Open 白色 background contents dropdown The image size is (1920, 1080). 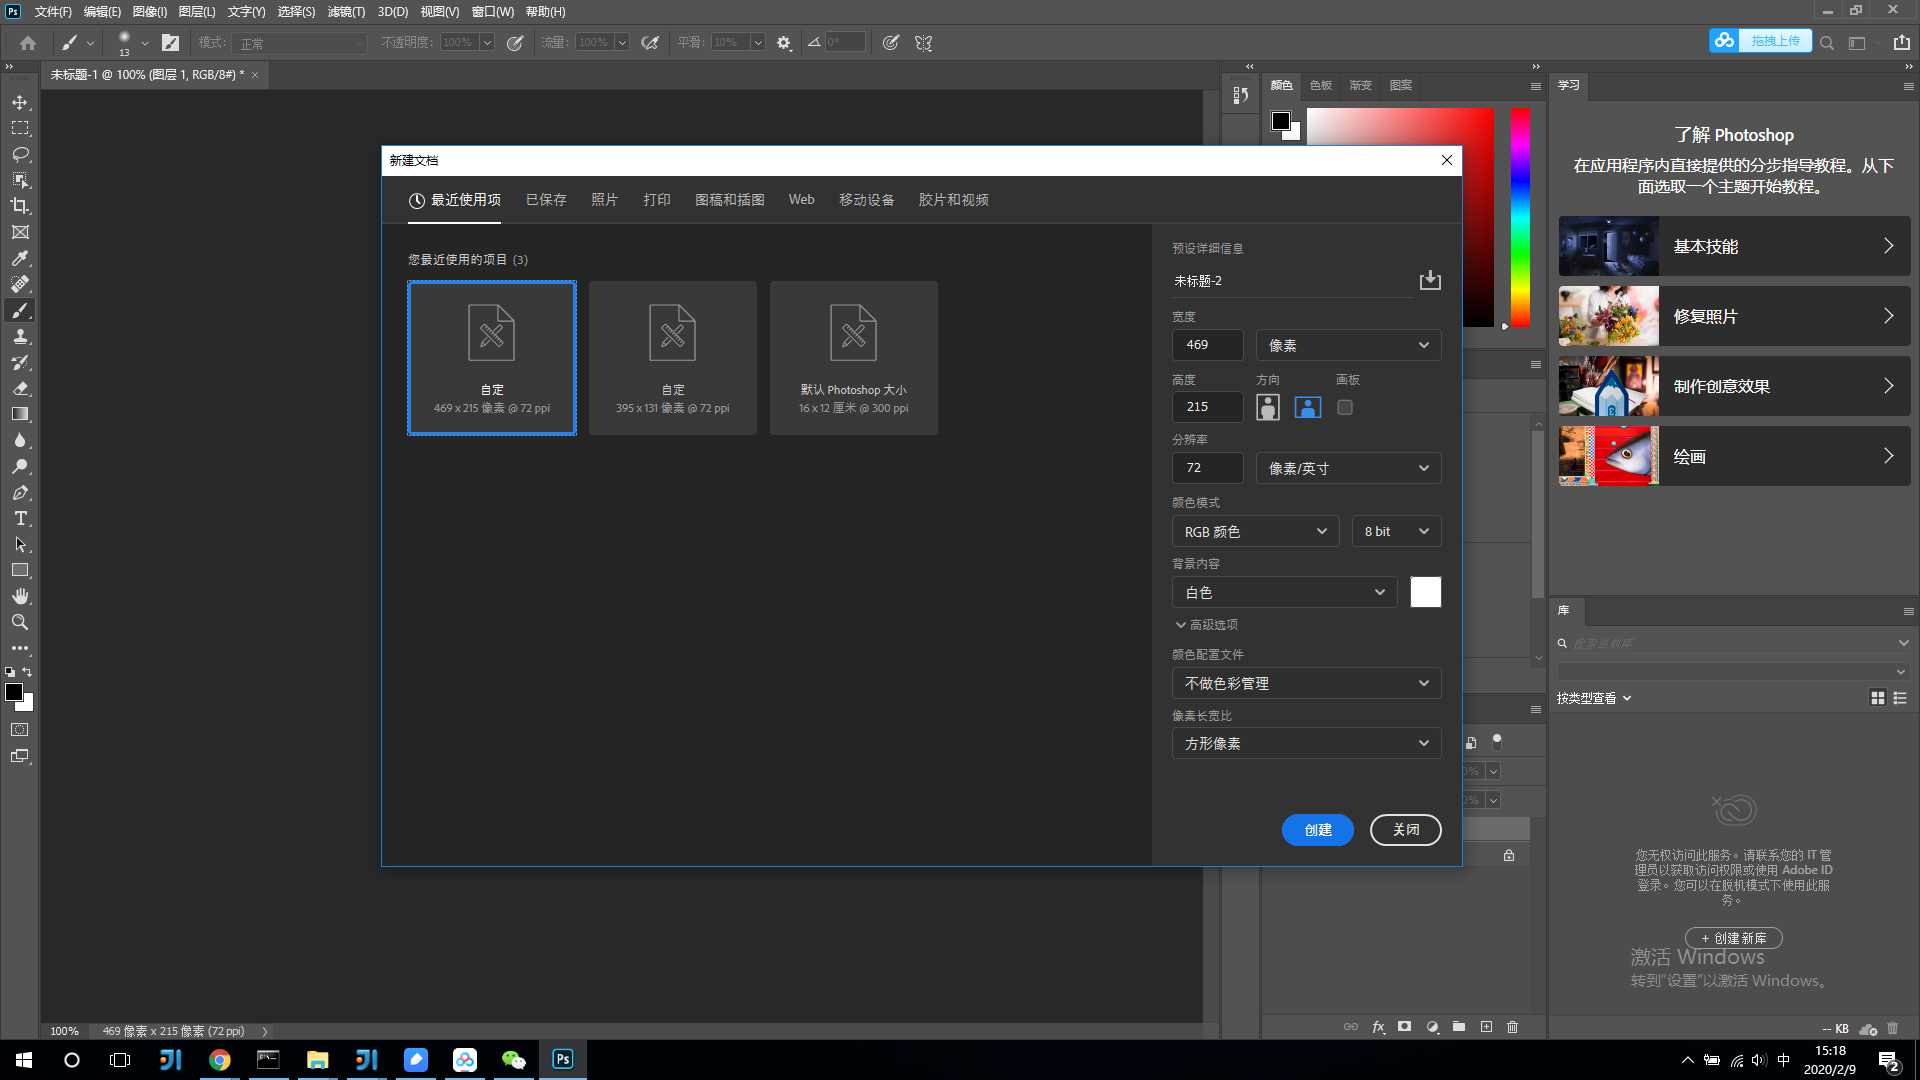pos(1284,592)
